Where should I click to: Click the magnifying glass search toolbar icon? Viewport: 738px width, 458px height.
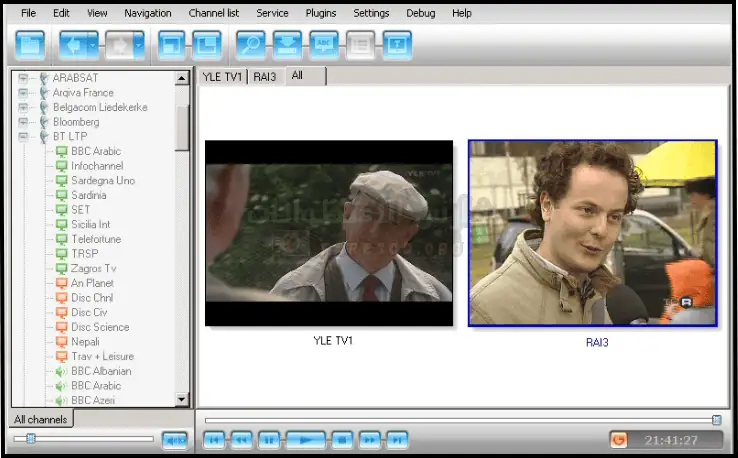coord(249,46)
